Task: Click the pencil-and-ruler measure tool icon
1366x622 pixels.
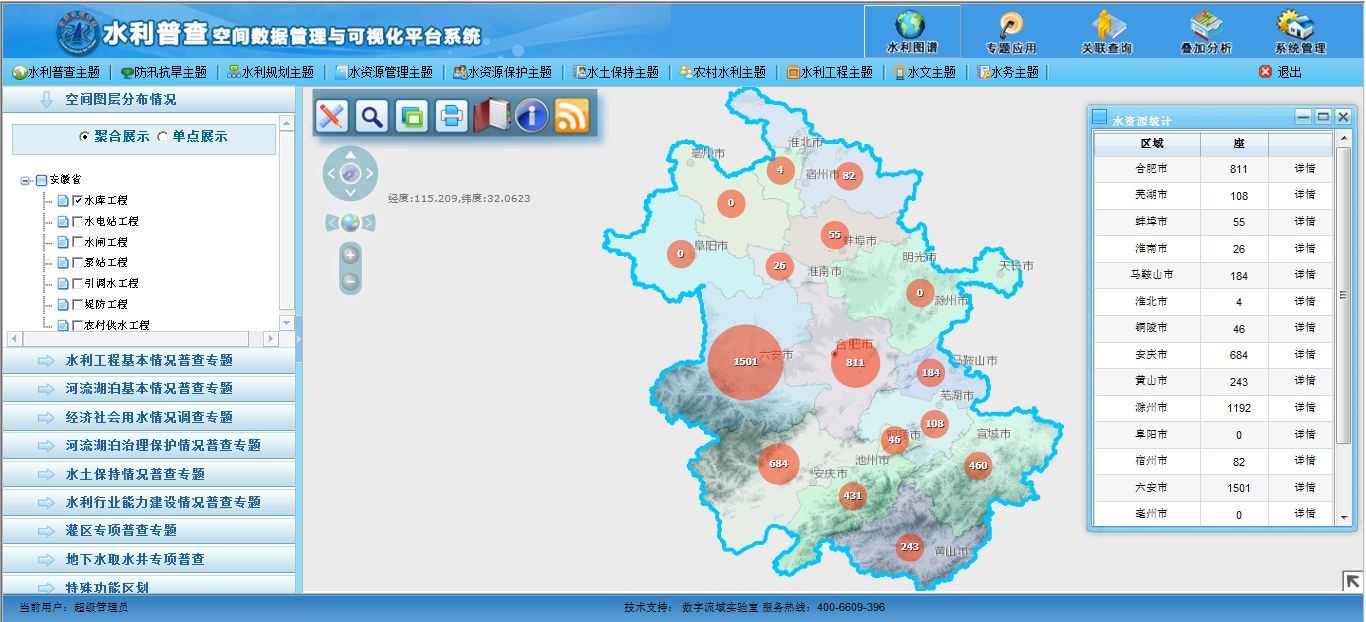Action: (x=332, y=116)
